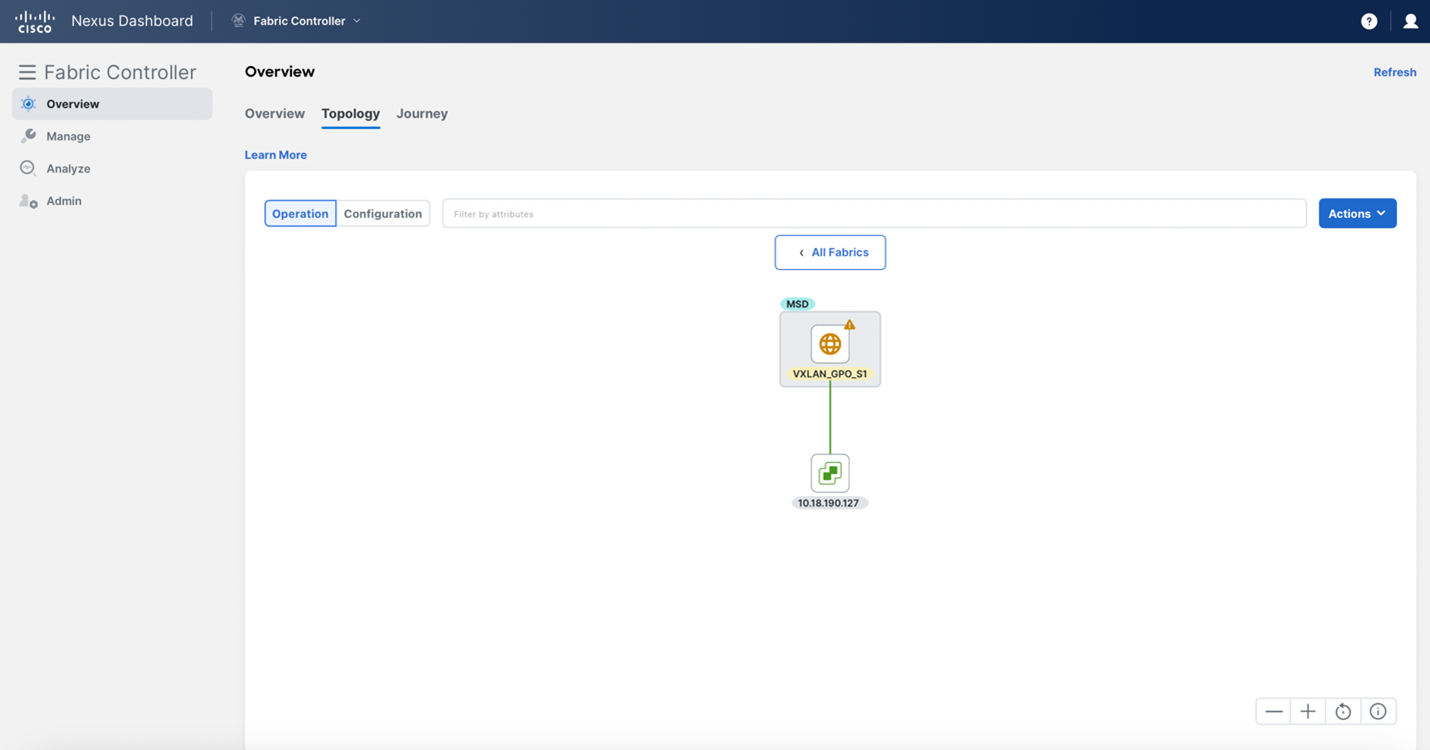Viewport: 1430px width, 750px height.
Task: Click the orange warning triangle on fabric
Action: click(x=849, y=324)
